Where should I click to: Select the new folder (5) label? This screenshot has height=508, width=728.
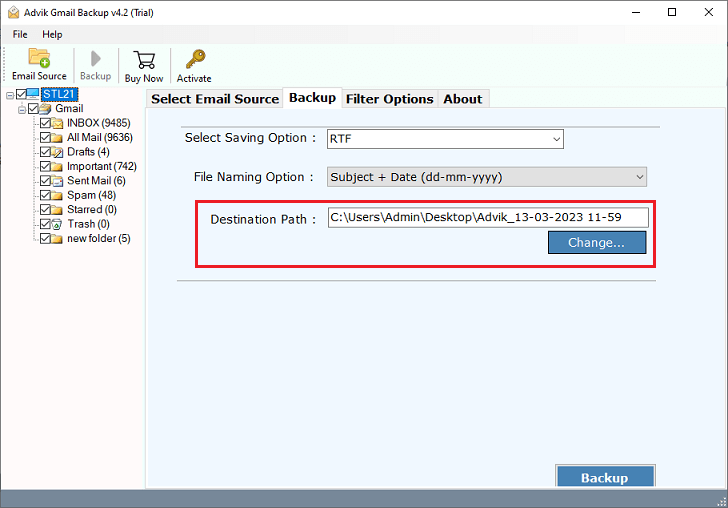click(98, 239)
